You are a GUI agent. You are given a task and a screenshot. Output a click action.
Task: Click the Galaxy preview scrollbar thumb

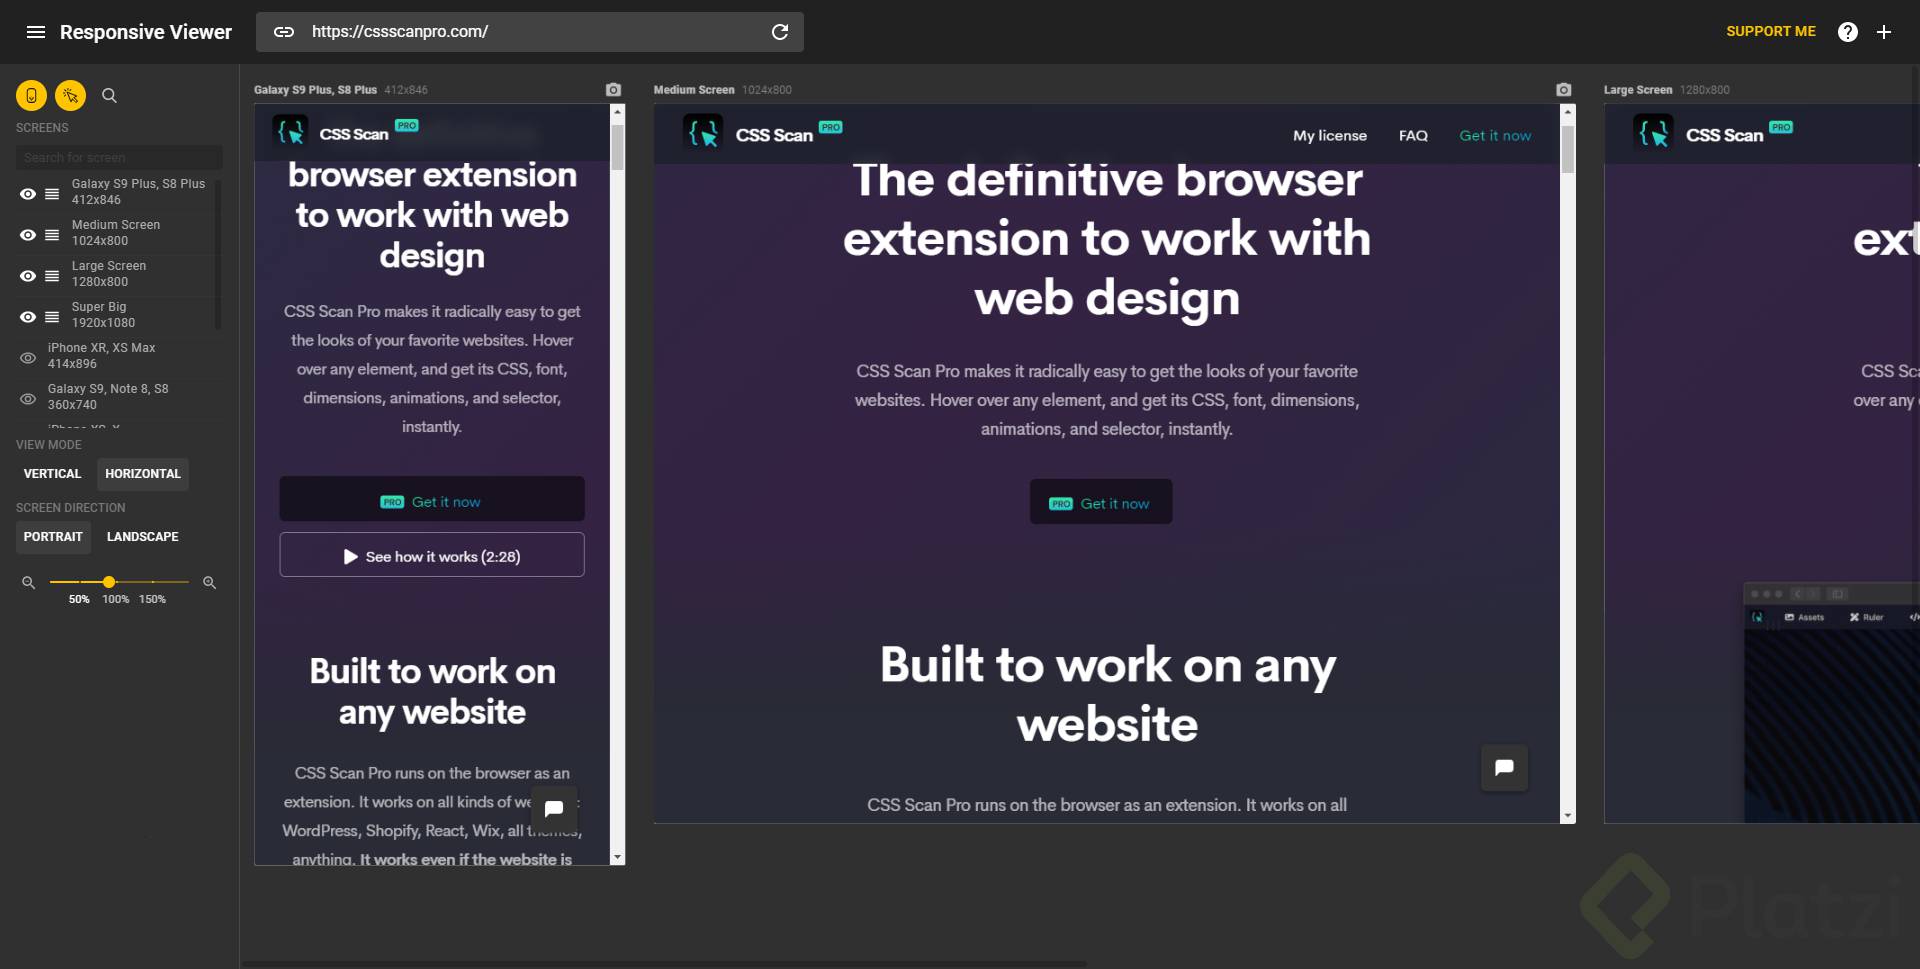(x=618, y=146)
